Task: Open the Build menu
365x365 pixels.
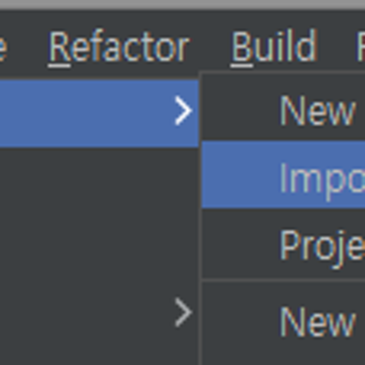Action: (274, 47)
